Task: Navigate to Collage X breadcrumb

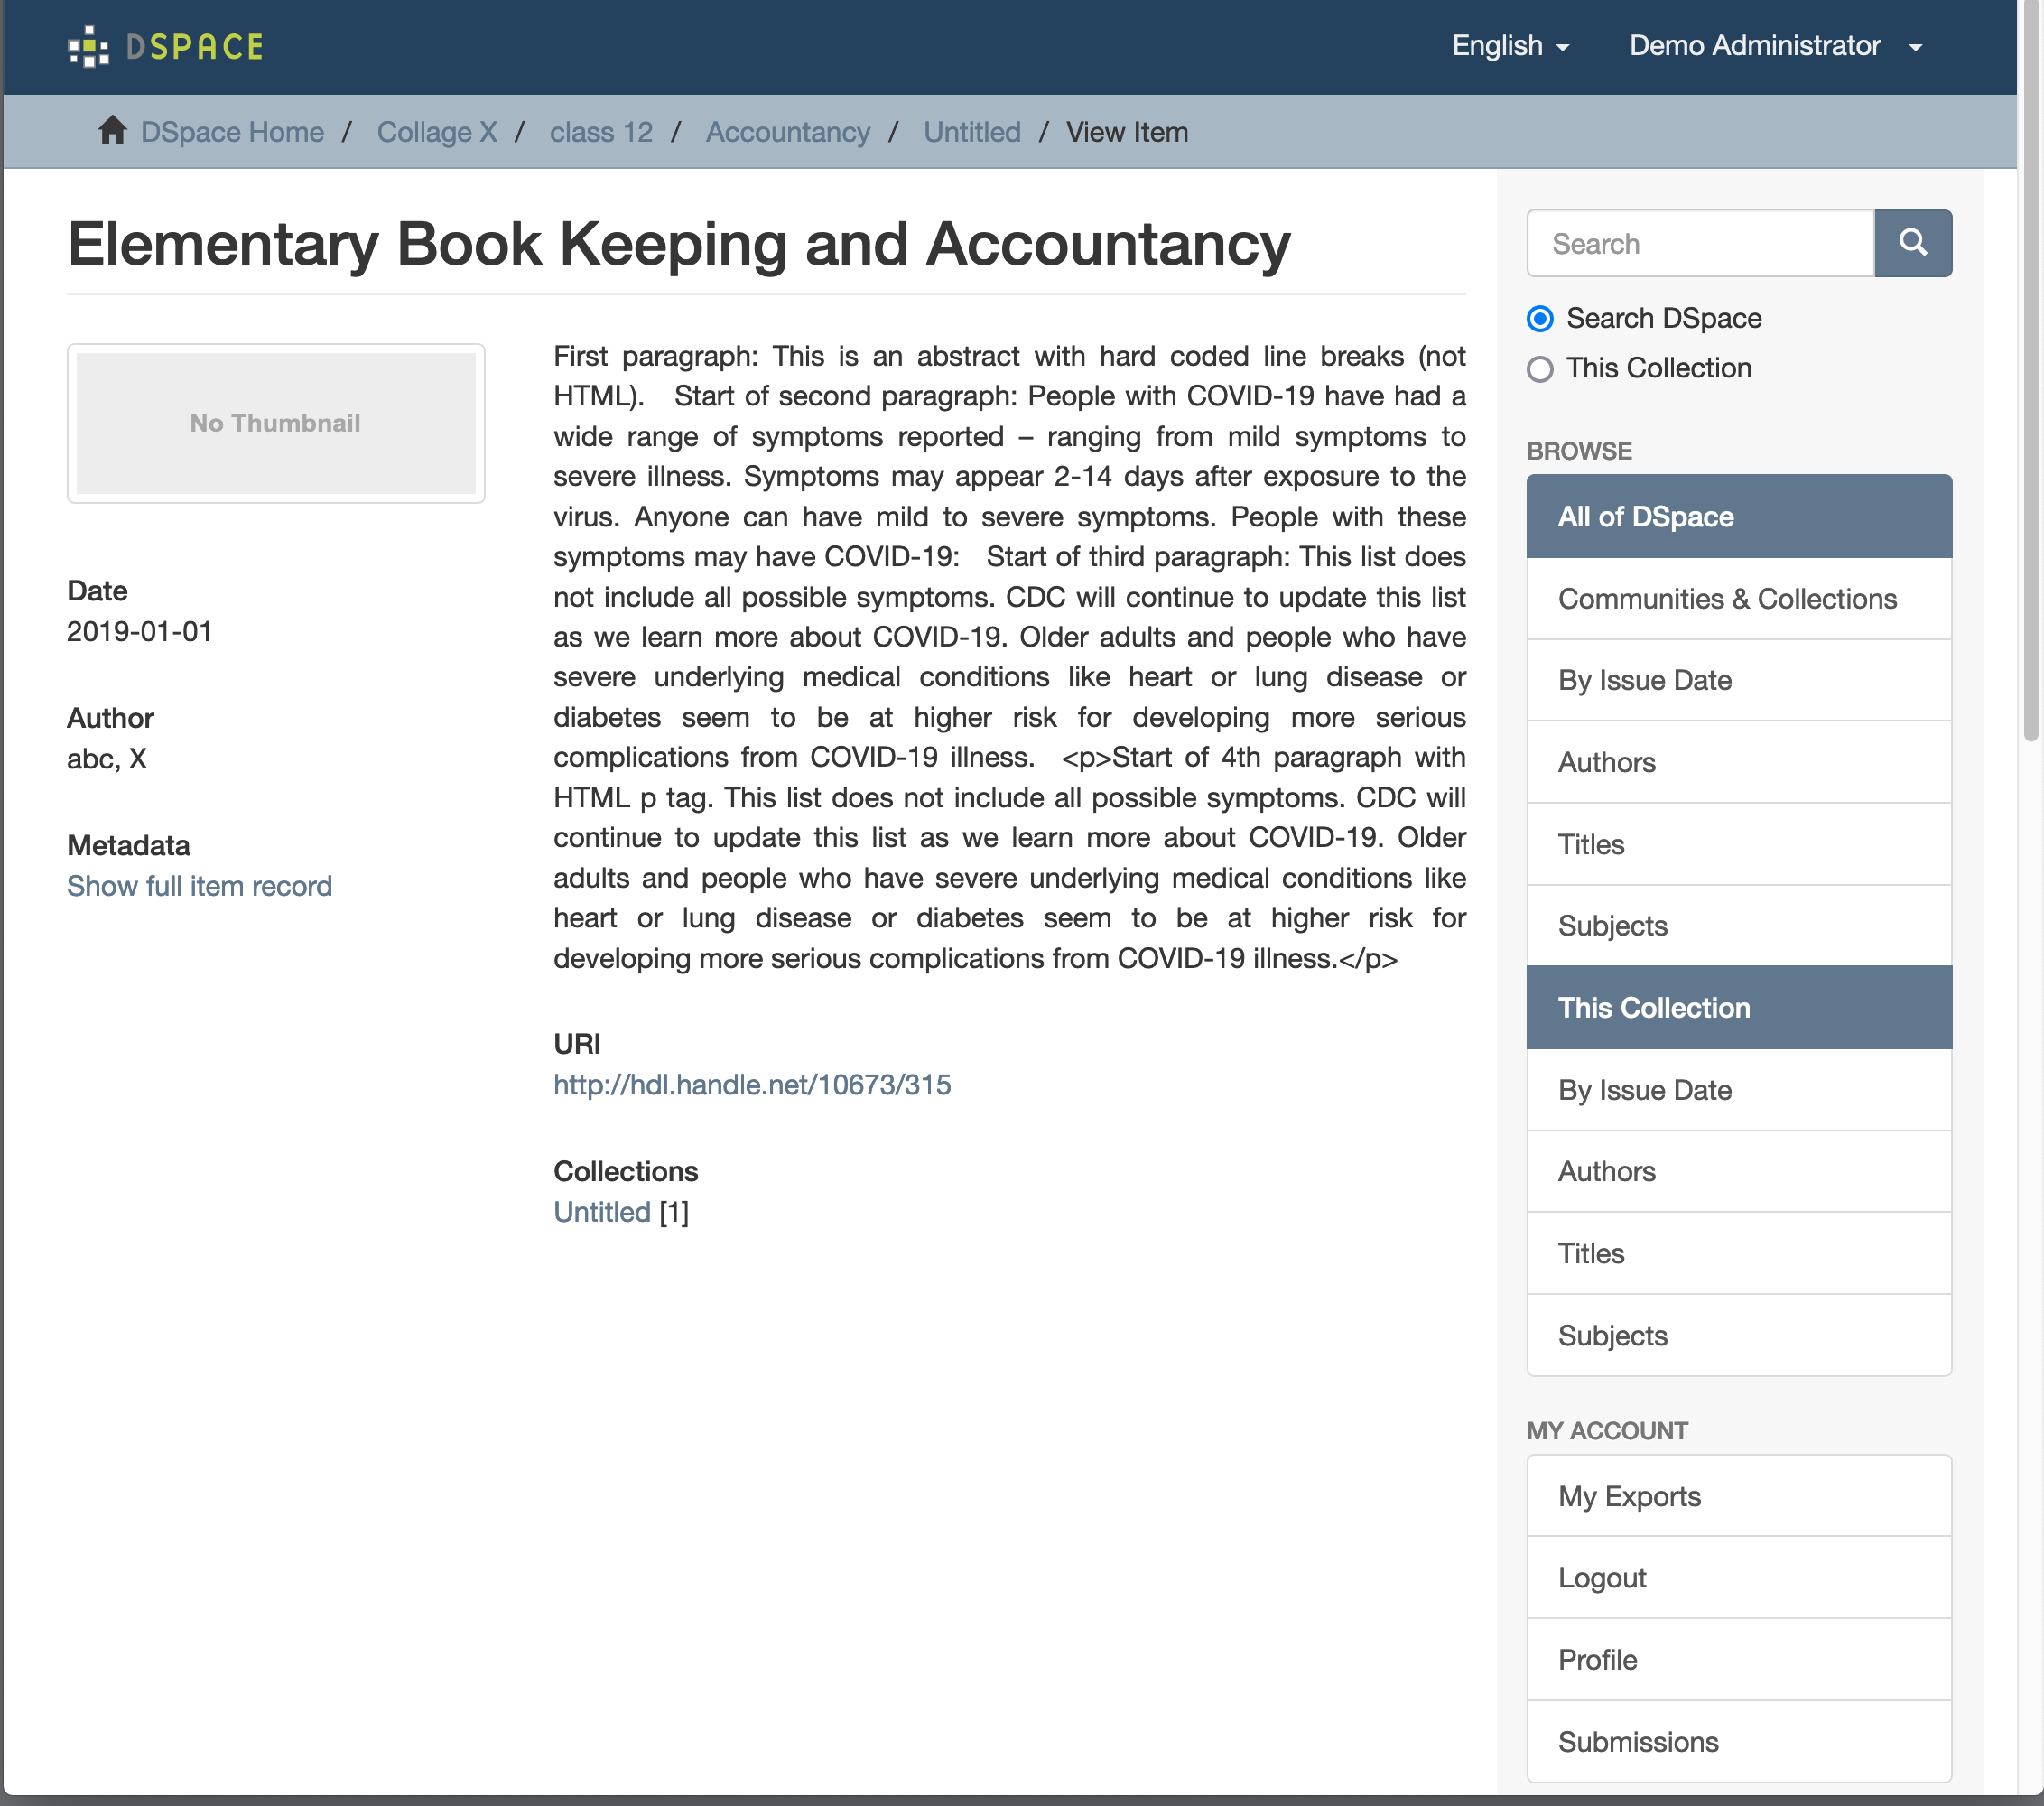Action: (x=436, y=132)
